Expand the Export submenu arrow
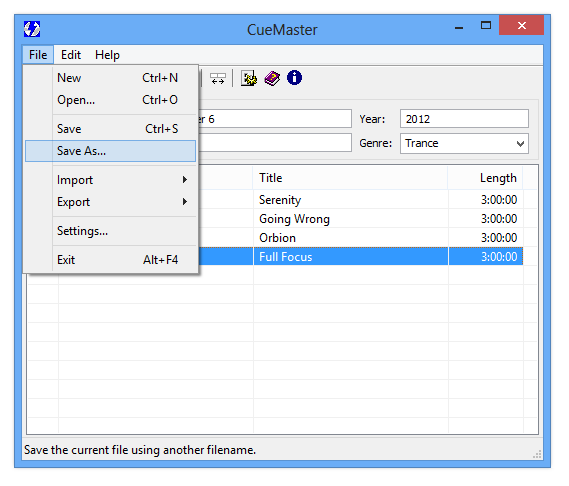 [x=185, y=201]
